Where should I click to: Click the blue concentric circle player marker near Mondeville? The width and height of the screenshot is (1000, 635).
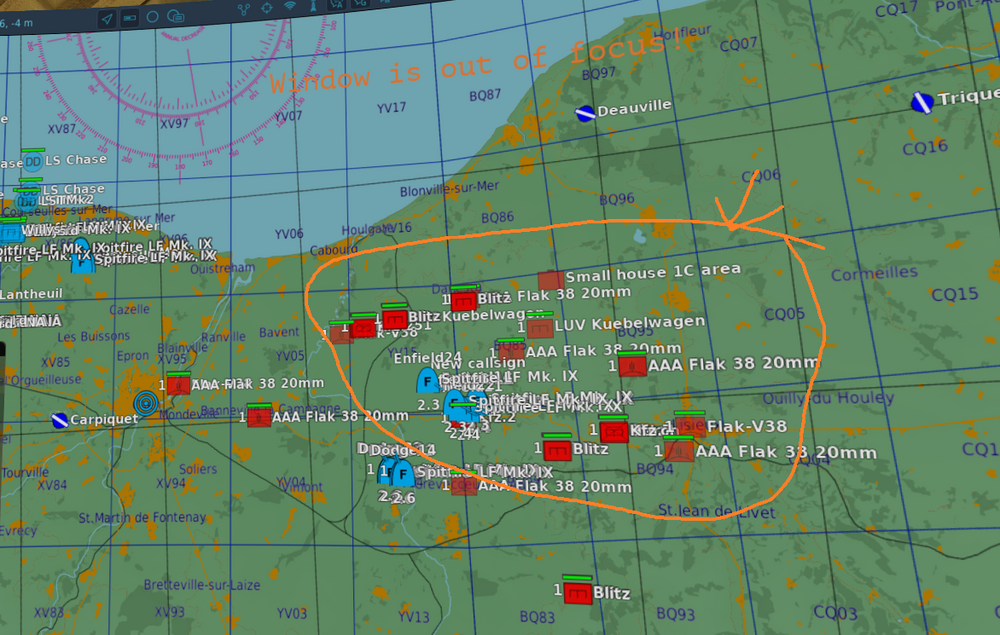tap(146, 404)
